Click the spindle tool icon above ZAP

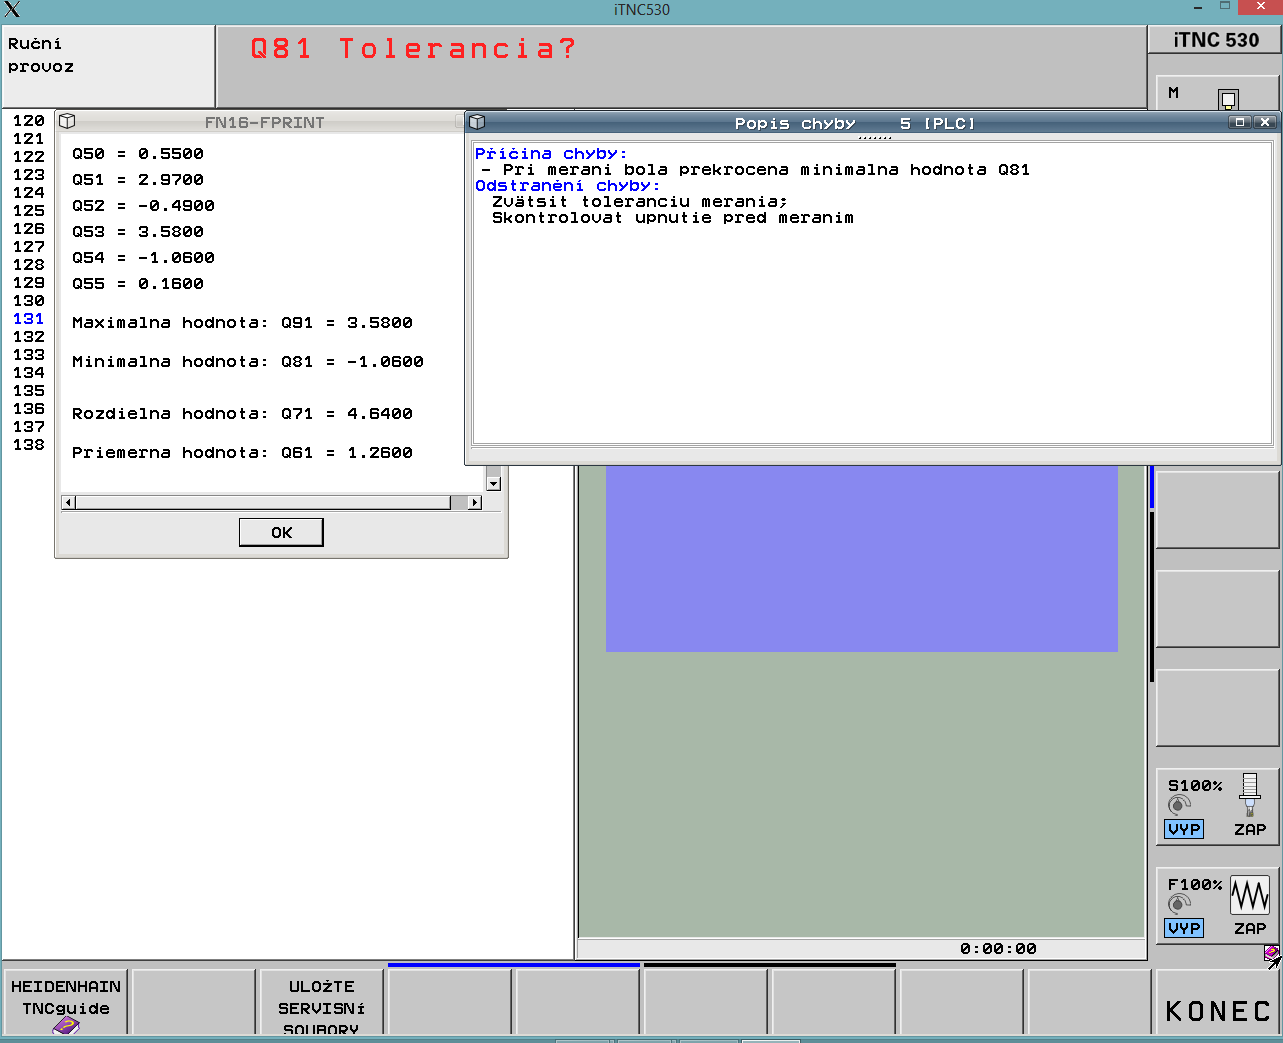1249,794
